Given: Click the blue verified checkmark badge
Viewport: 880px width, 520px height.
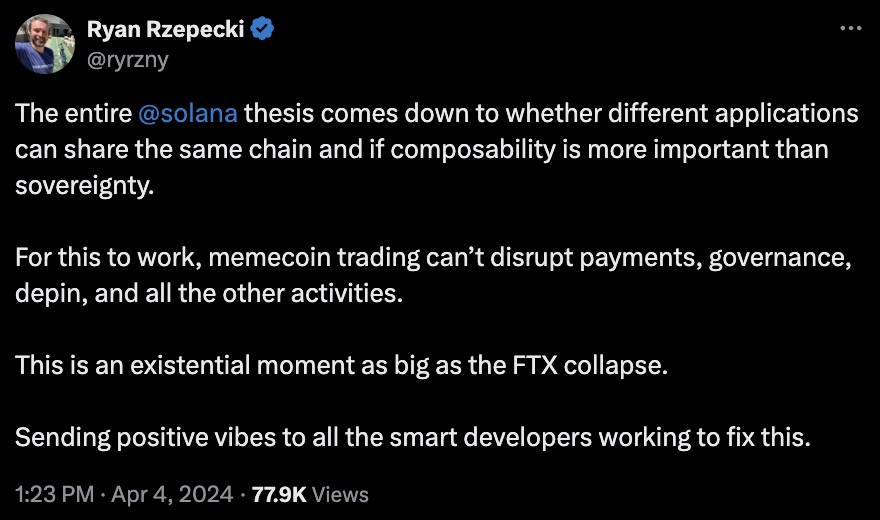Looking at the screenshot, I should (x=262, y=29).
